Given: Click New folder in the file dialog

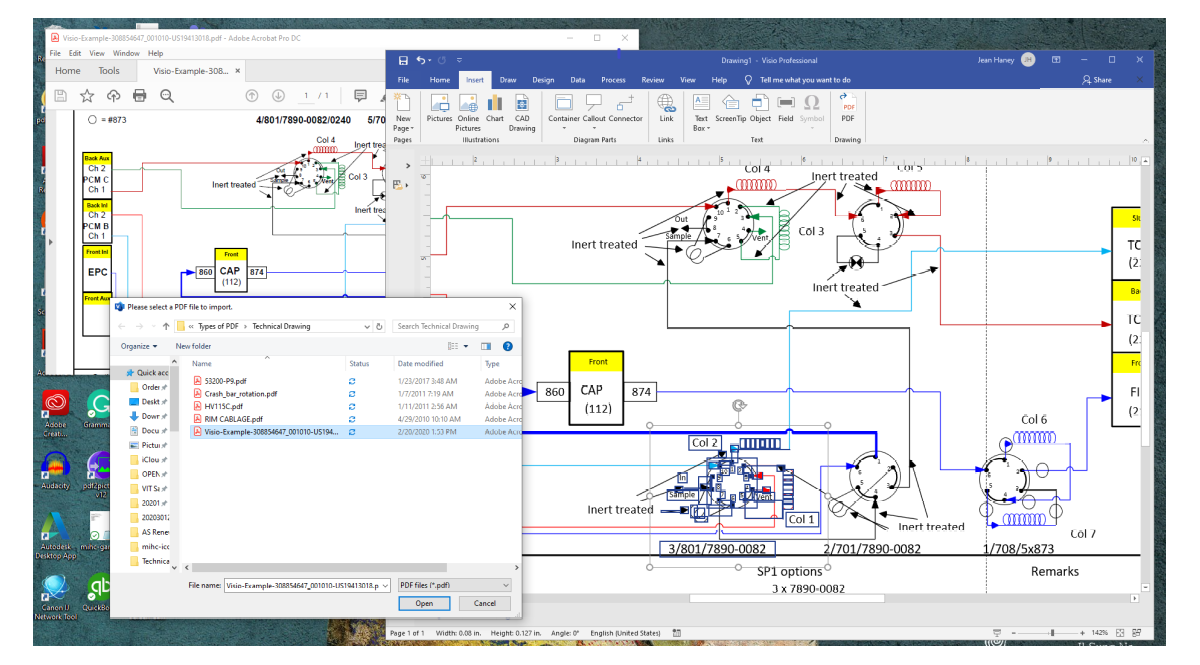Looking at the screenshot, I should (x=194, y=346).
